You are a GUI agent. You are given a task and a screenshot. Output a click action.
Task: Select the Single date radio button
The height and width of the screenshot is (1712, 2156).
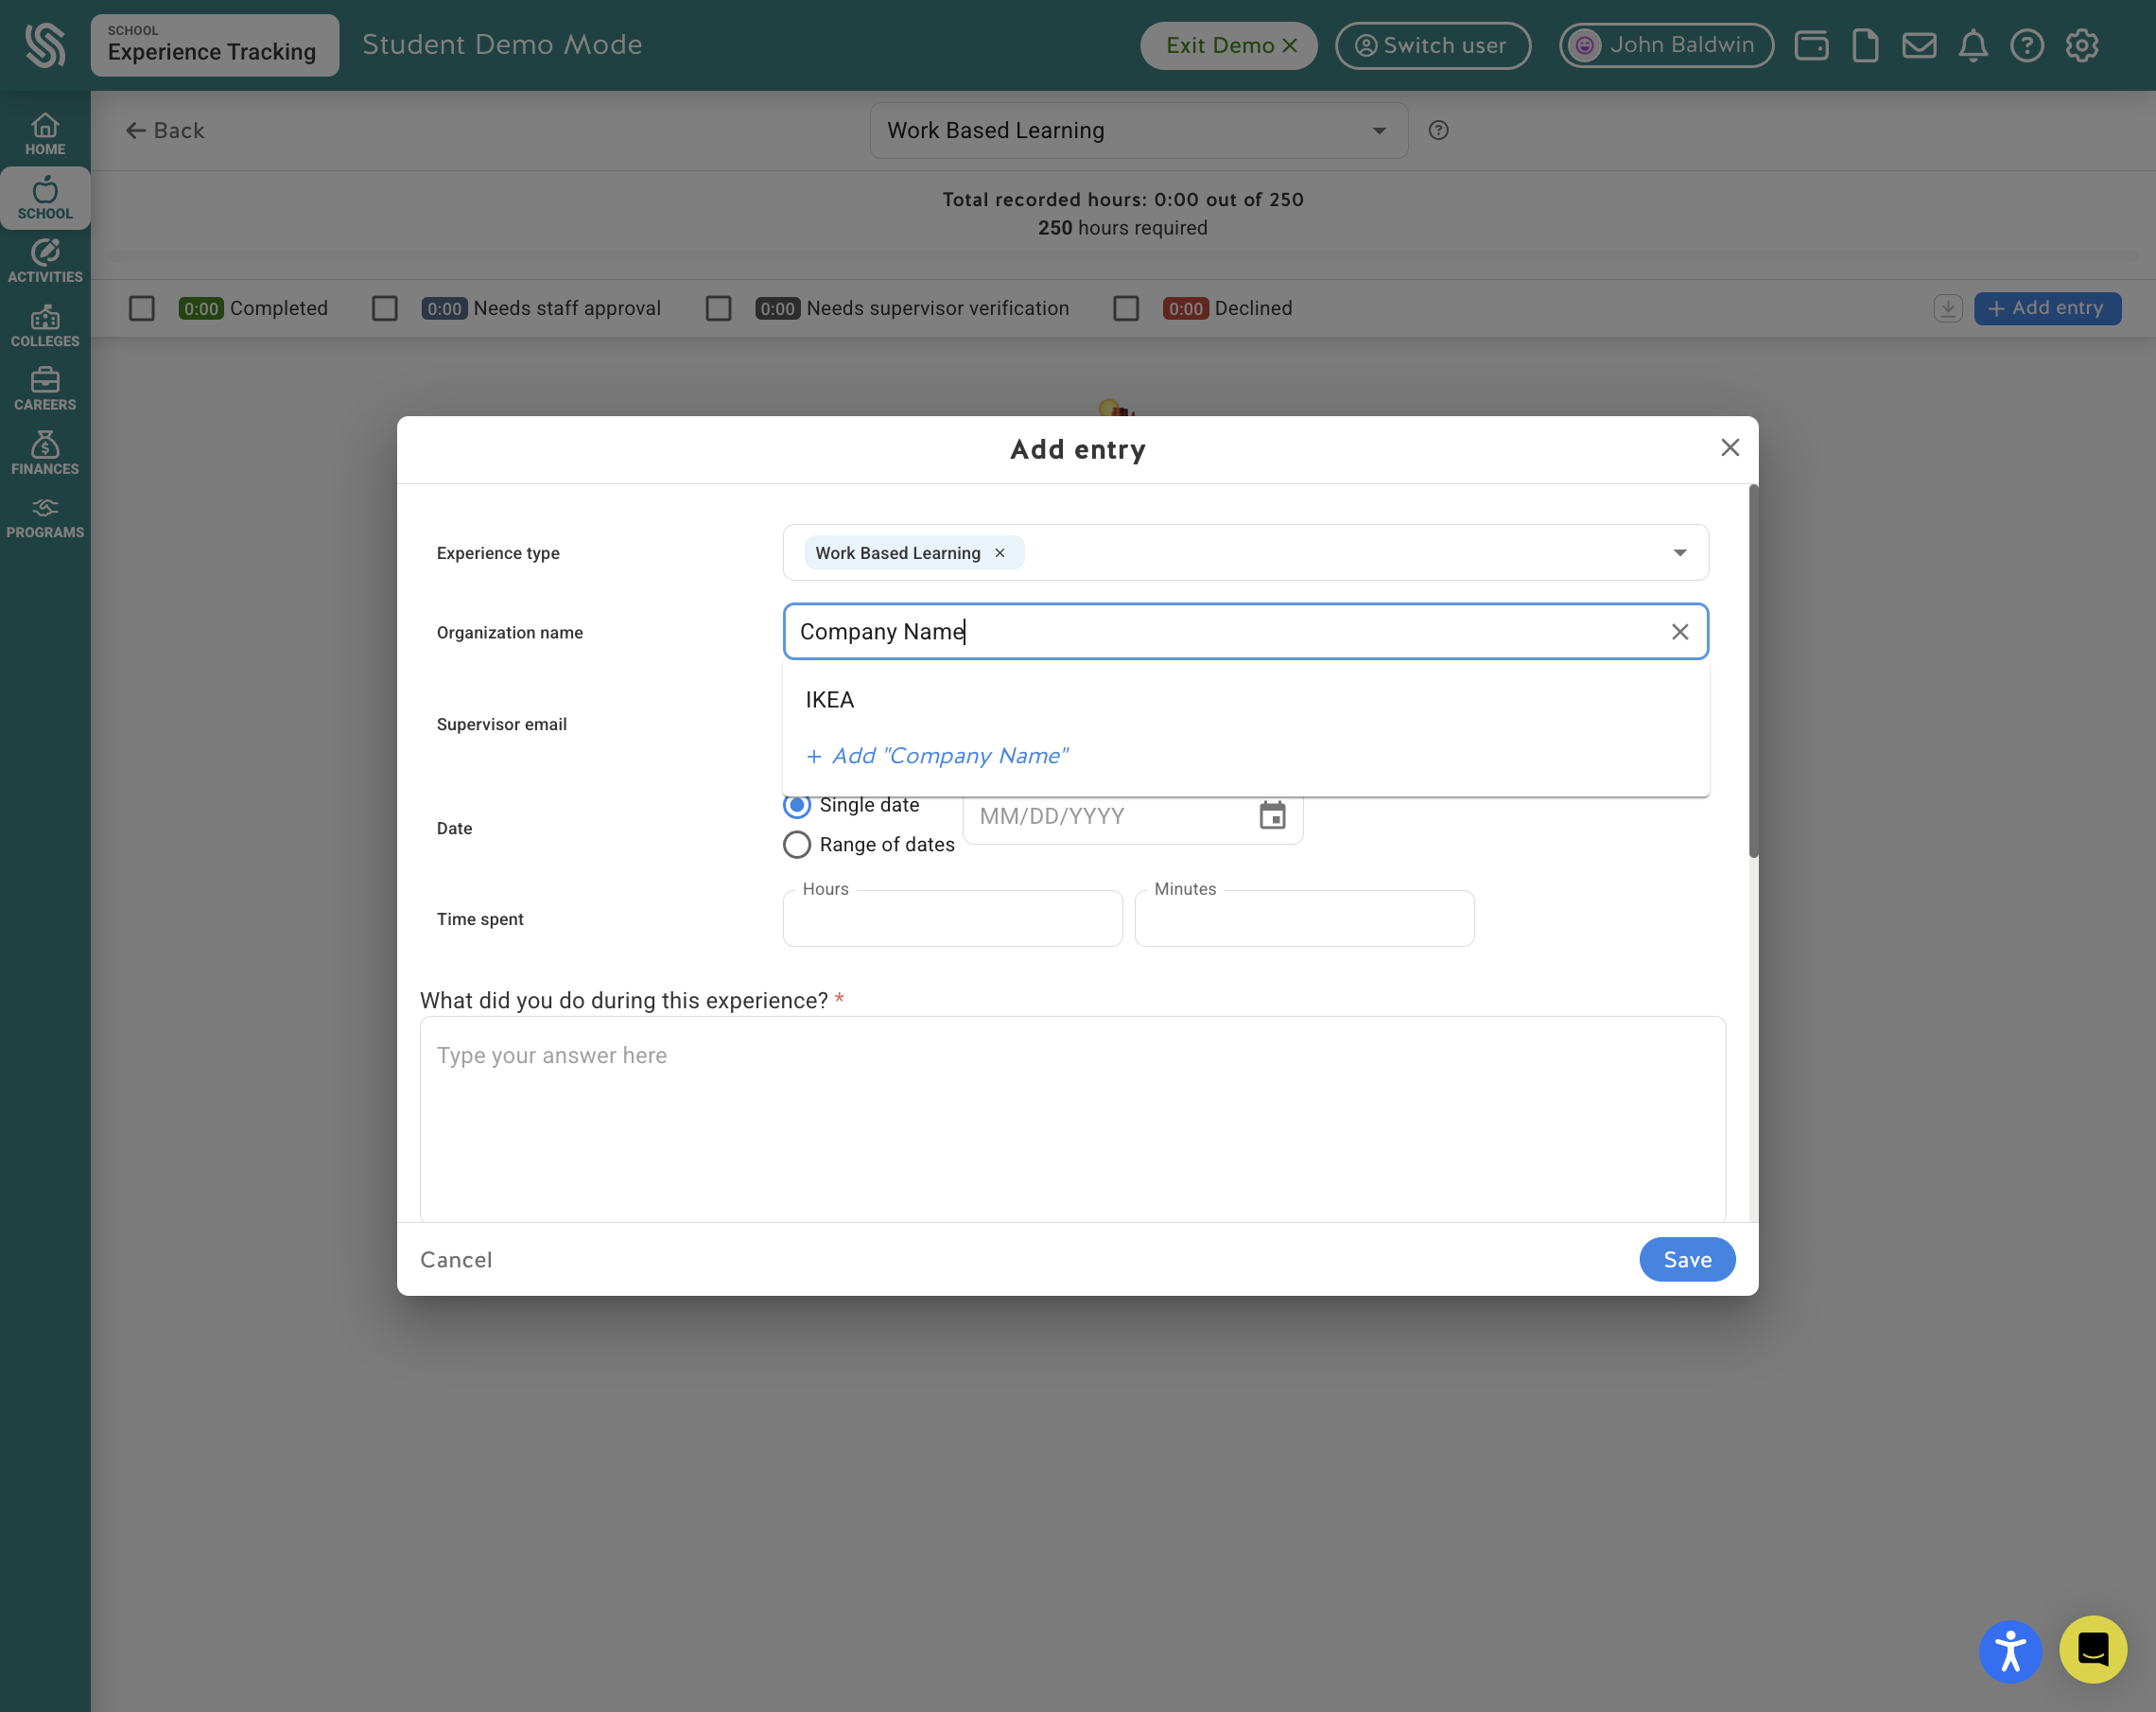[797, 806]
